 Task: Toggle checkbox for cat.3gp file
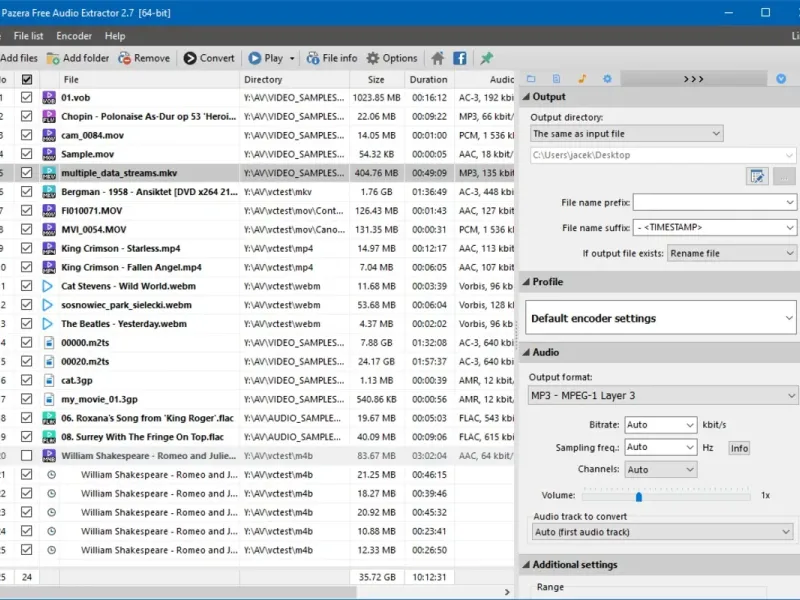click(27, 380)
